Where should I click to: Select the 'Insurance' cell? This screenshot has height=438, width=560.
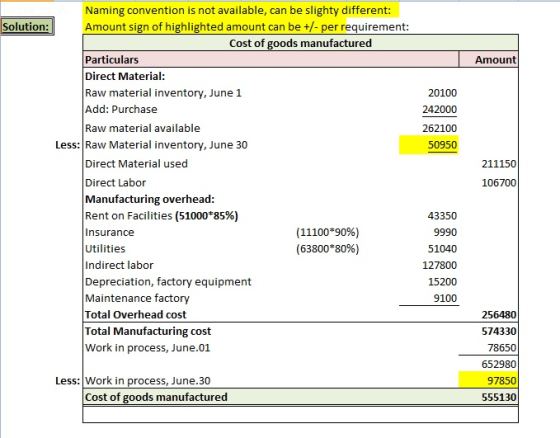click(110, 232)
